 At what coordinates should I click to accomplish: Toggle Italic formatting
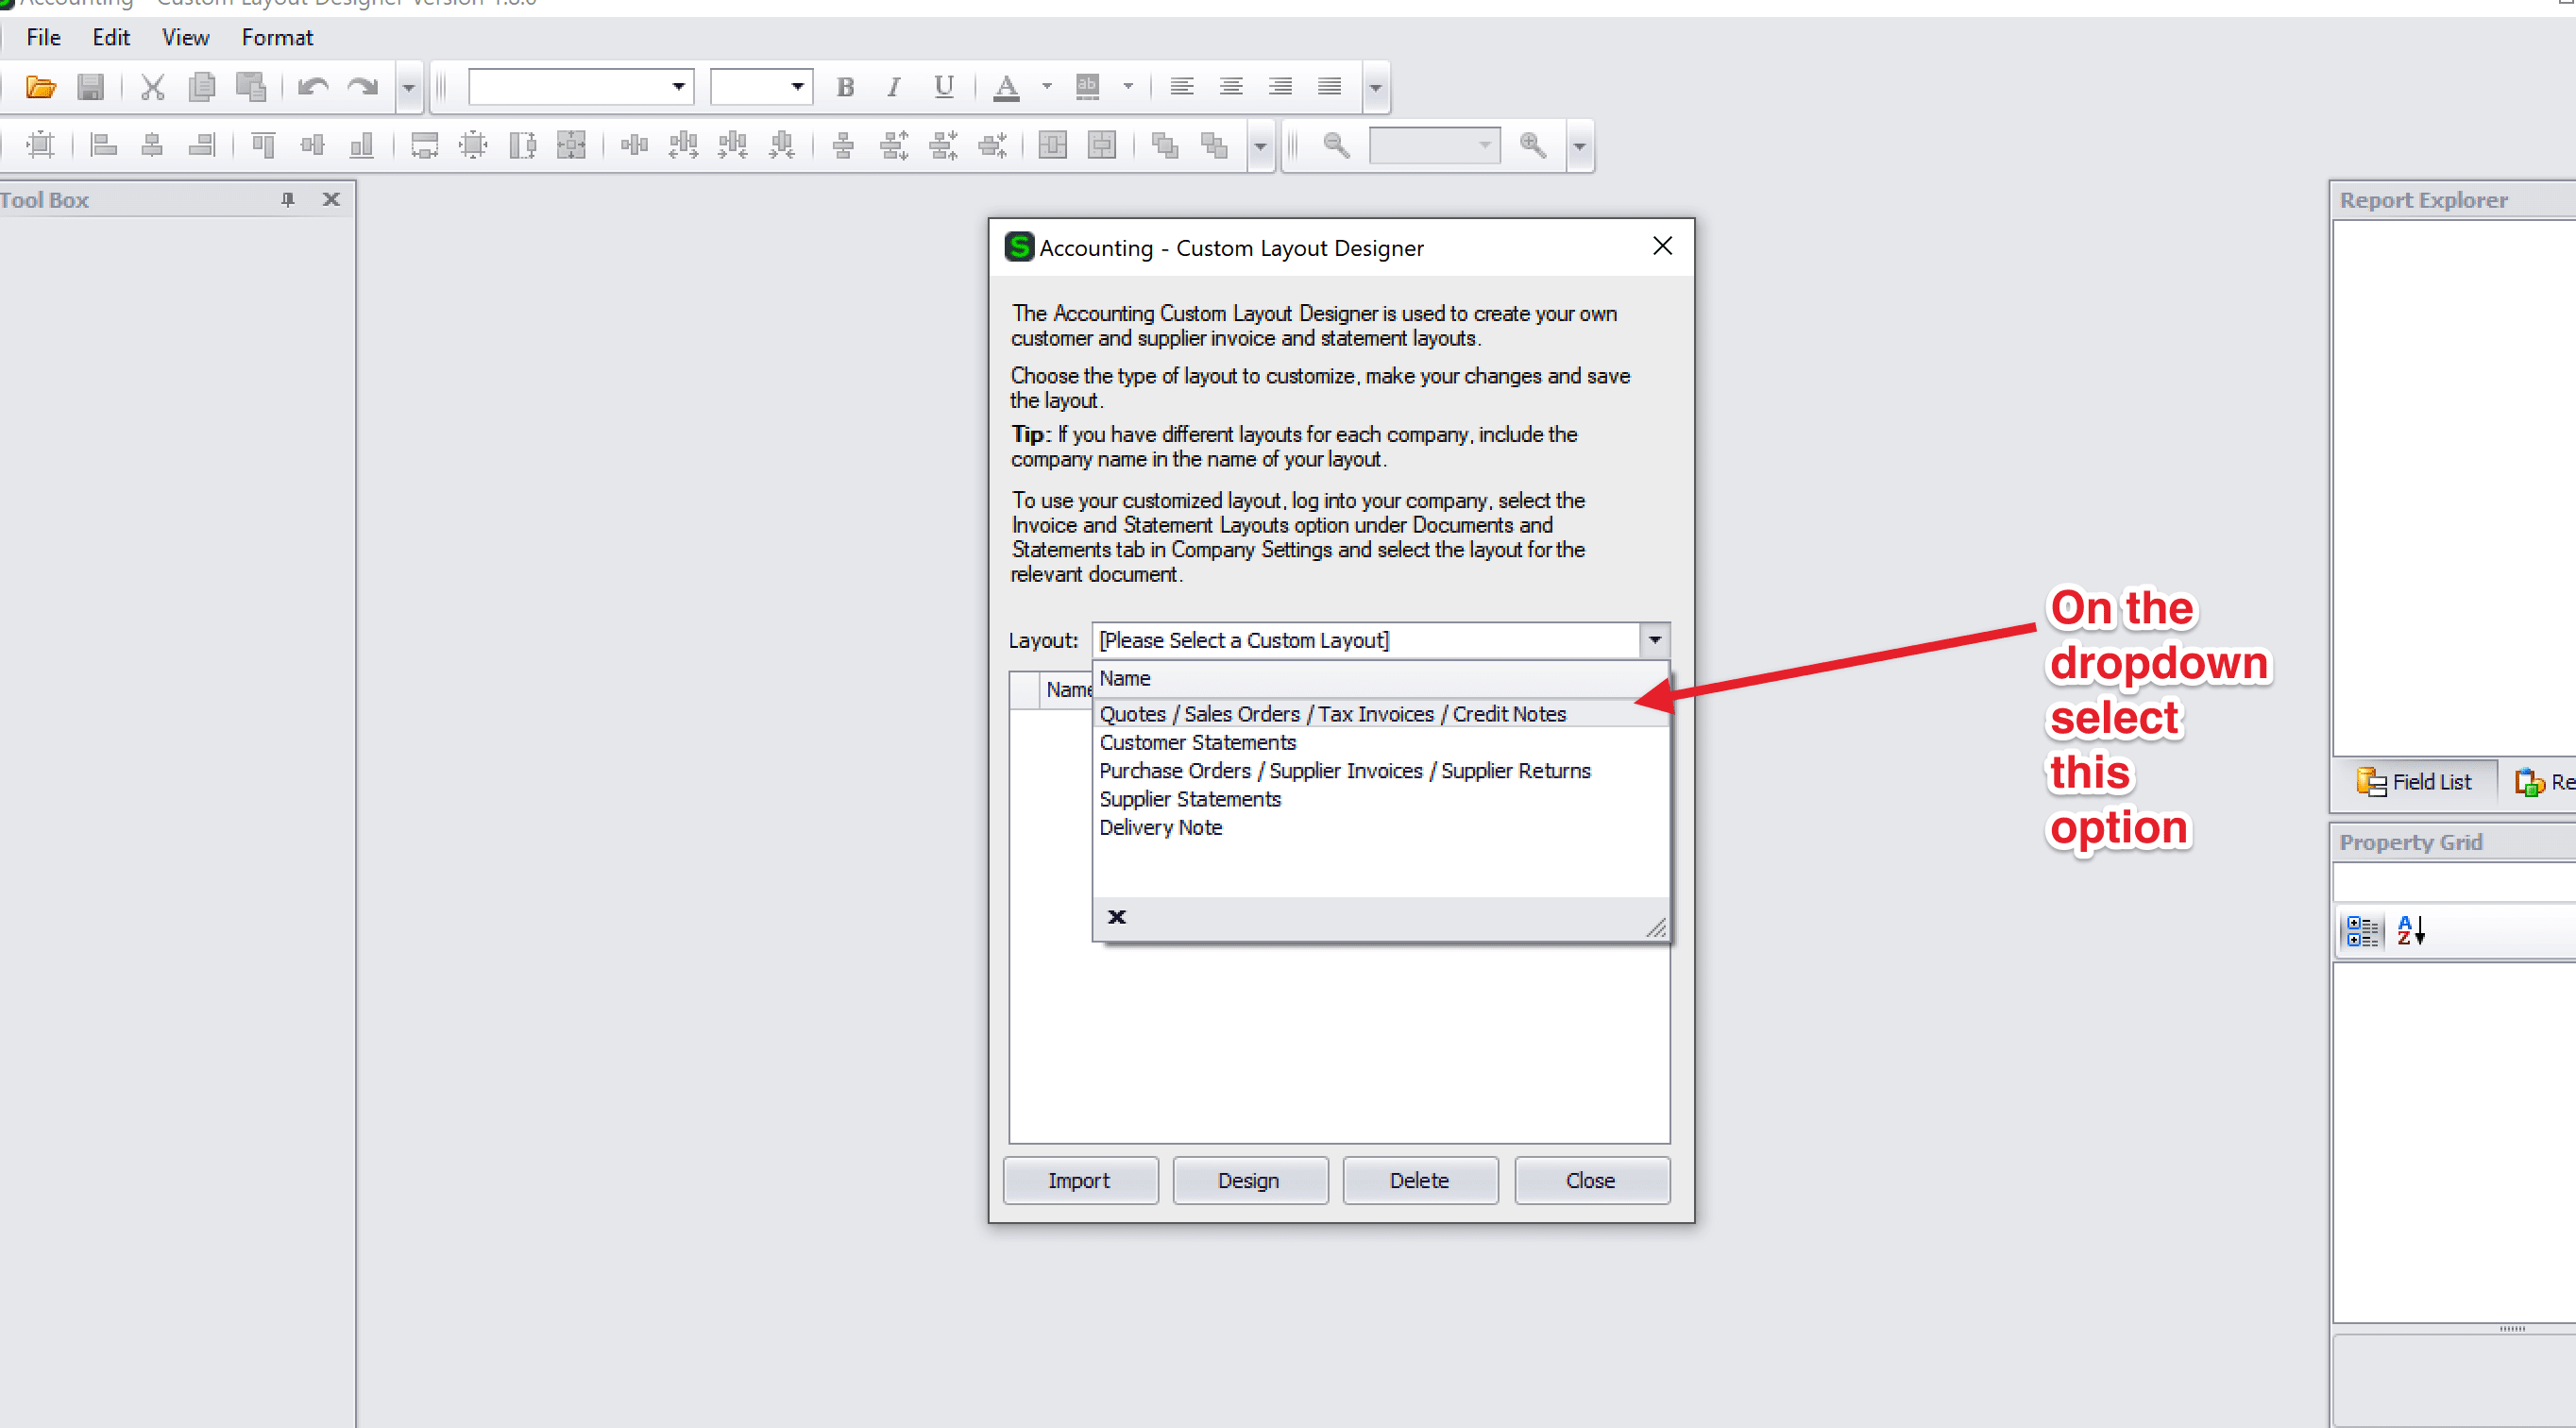point(894,87)
